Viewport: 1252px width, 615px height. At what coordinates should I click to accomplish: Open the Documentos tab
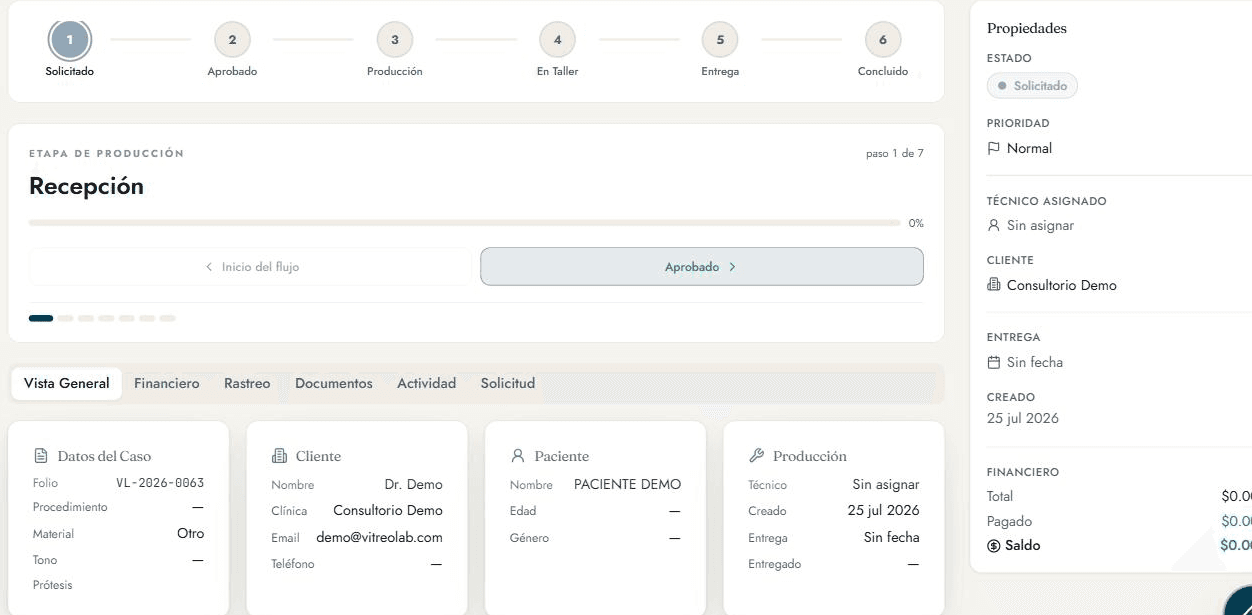(334, 383)
